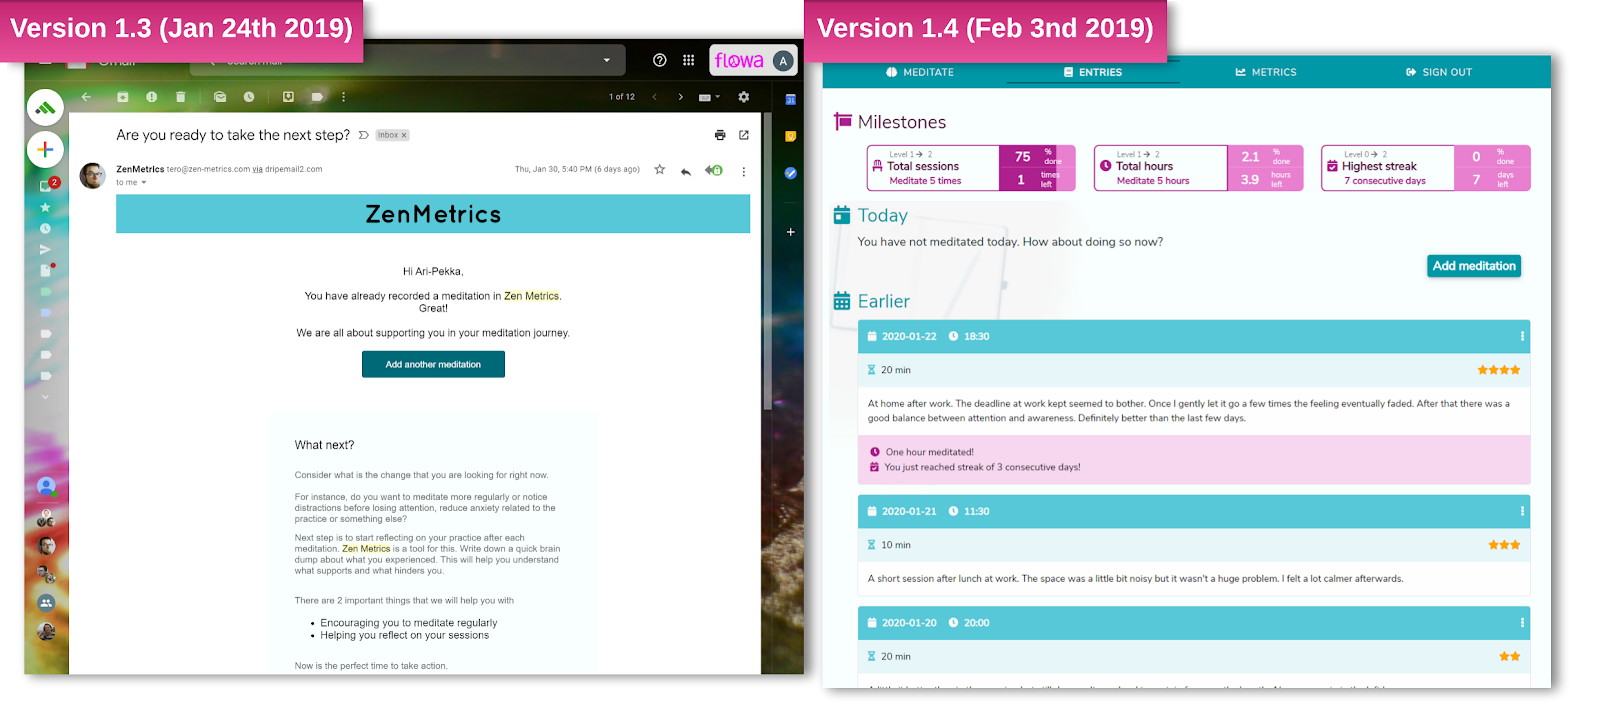Screen dimensions: 1600x726
Task: Click 'Thu, Jan 30, 5:40 PM' timestamp
Action: click(x=577, y=169)
